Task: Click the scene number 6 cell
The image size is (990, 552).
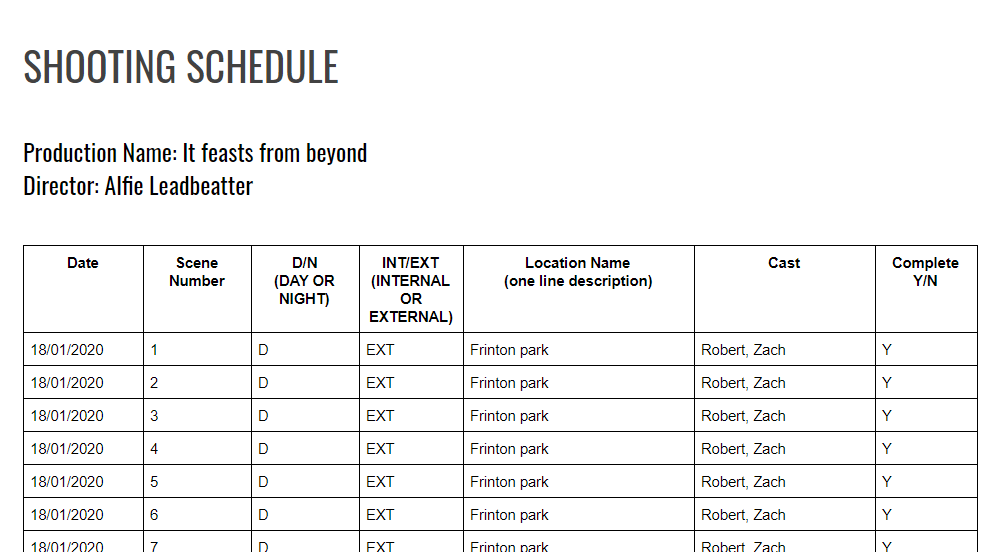Action: coord(155,515)
